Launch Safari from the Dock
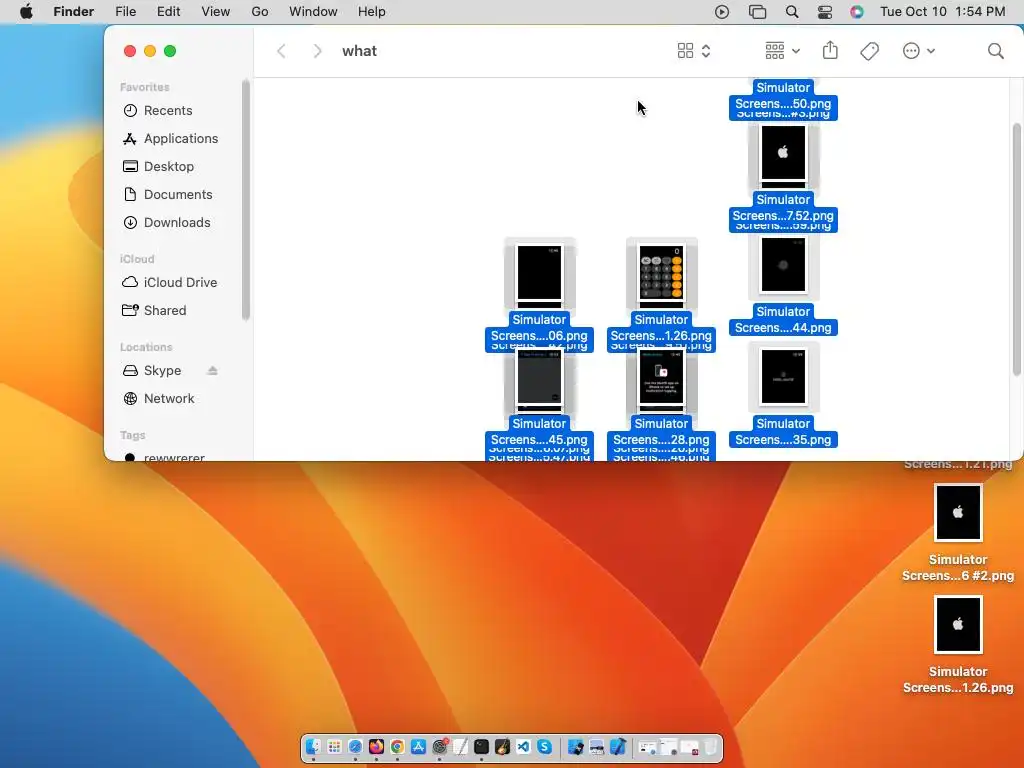This screenshot has height=768, width=1024. click(355, 746)
